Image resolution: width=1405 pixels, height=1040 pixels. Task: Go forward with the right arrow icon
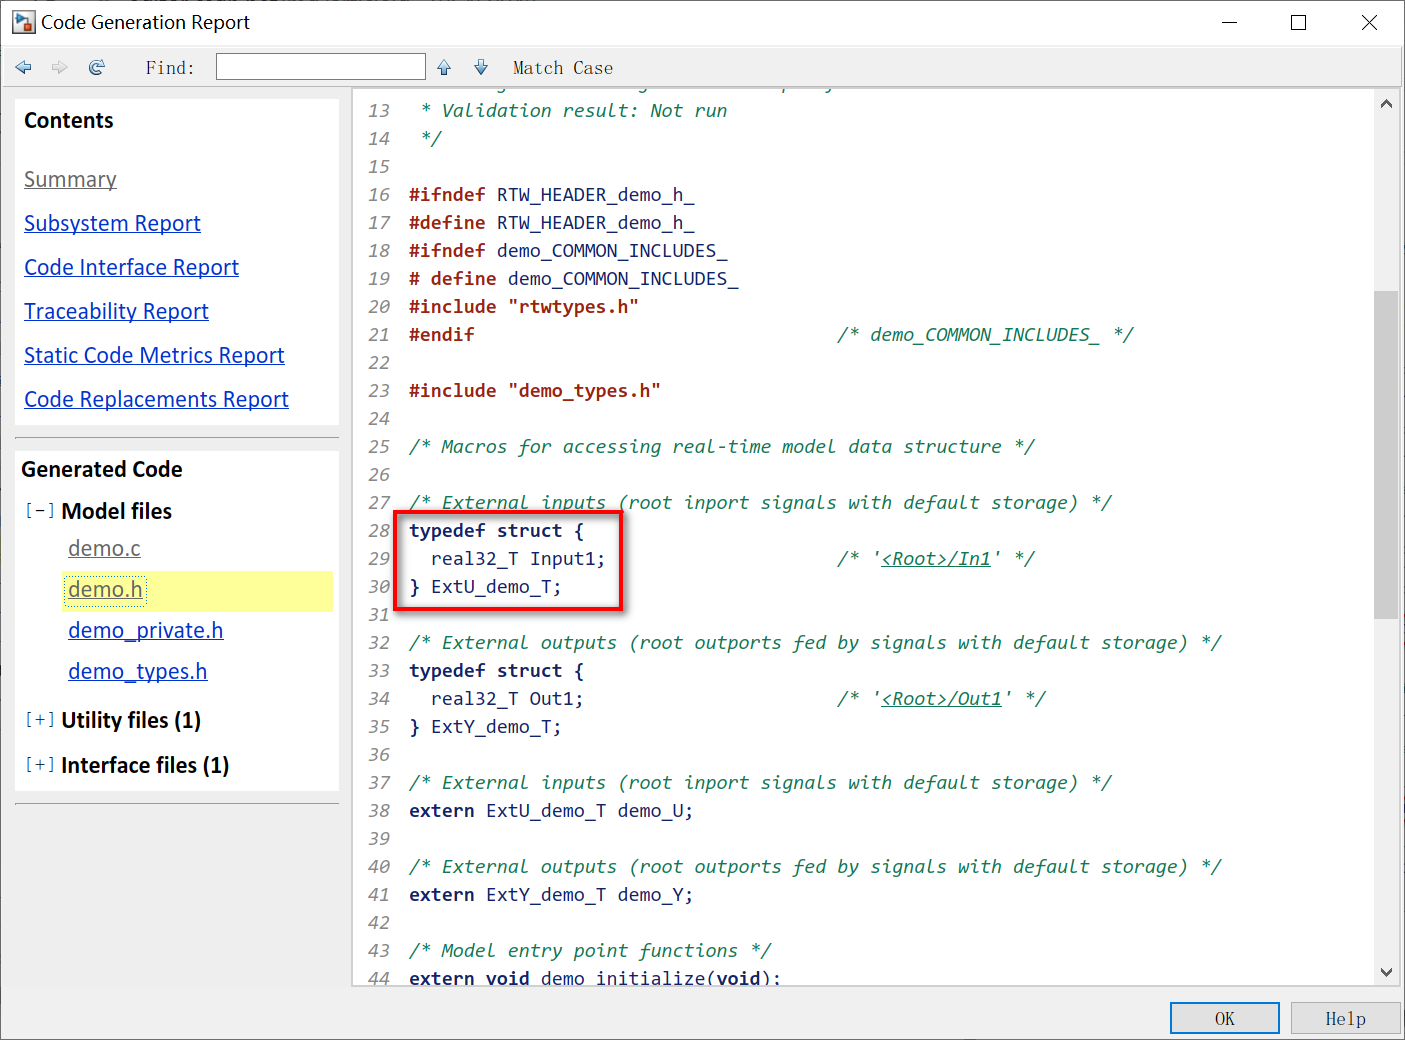[x=60, y=67]
